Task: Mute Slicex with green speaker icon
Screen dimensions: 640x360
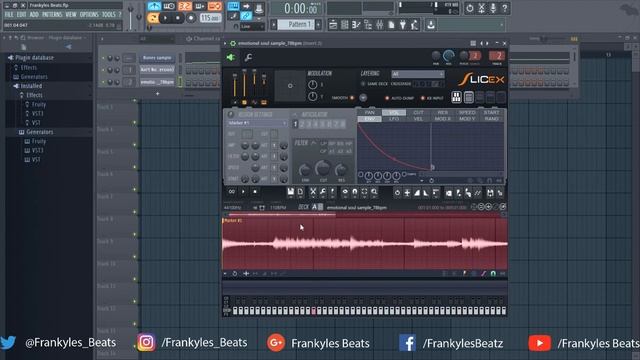Action: click(231, 58)
